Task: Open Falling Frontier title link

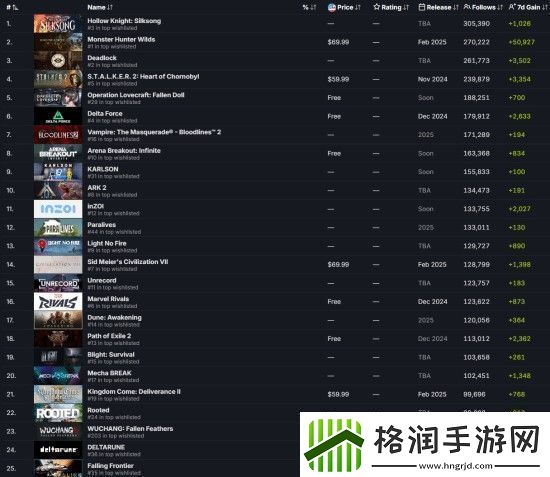Action: point(110,466)
